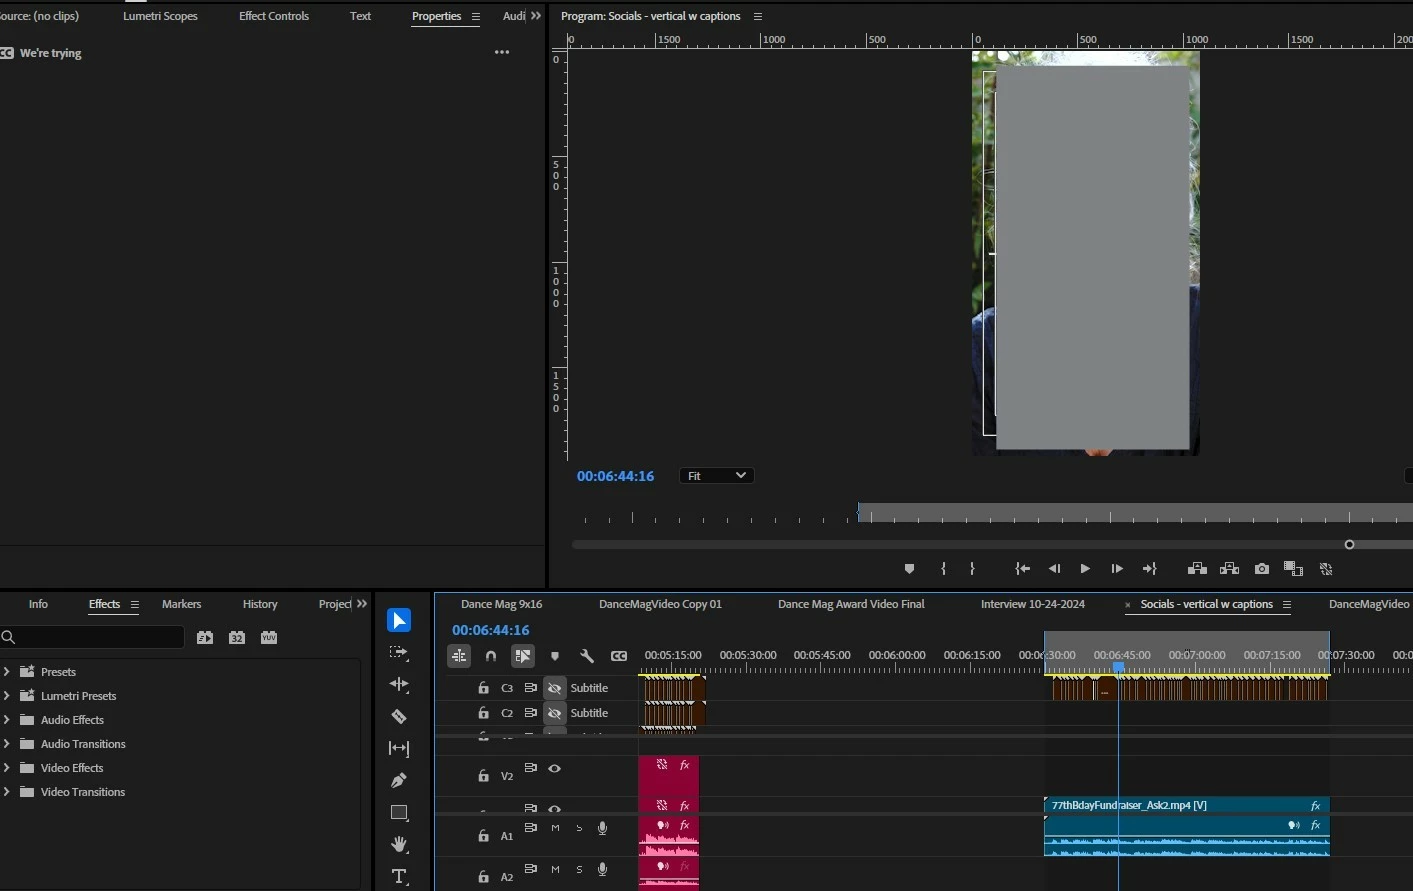Image resolution: width=1413 pixels, height=891 pixels.
Task: Select the Hand tool
Action: pyautogui.click(x=399, y=844)
